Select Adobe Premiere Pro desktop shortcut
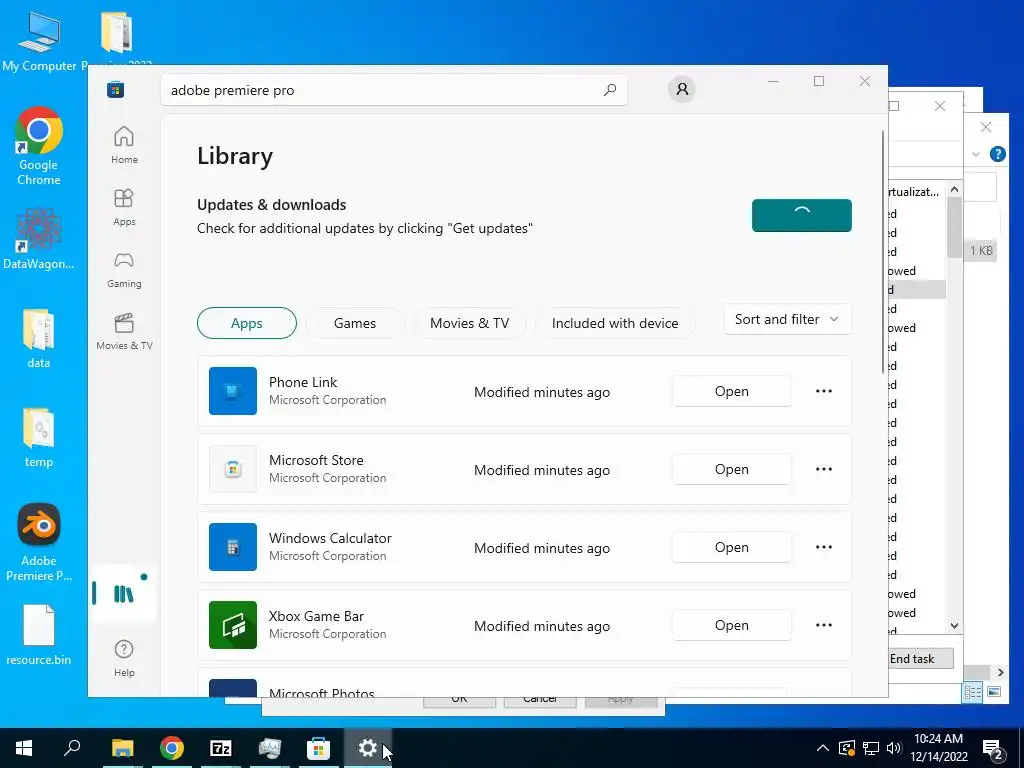 (39, 542)
